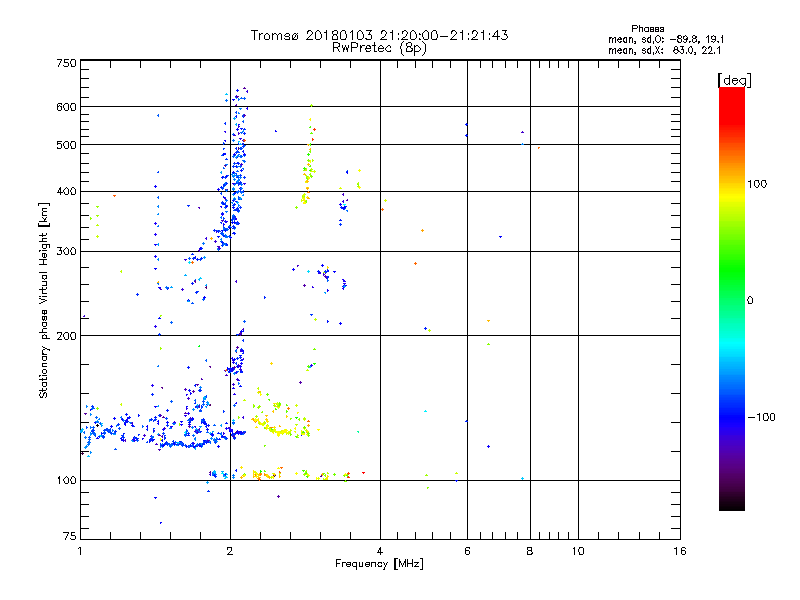Click the y-axis tick label '750'
The image size is (800, 600).
pyautogui.click(x=66, y=63)
